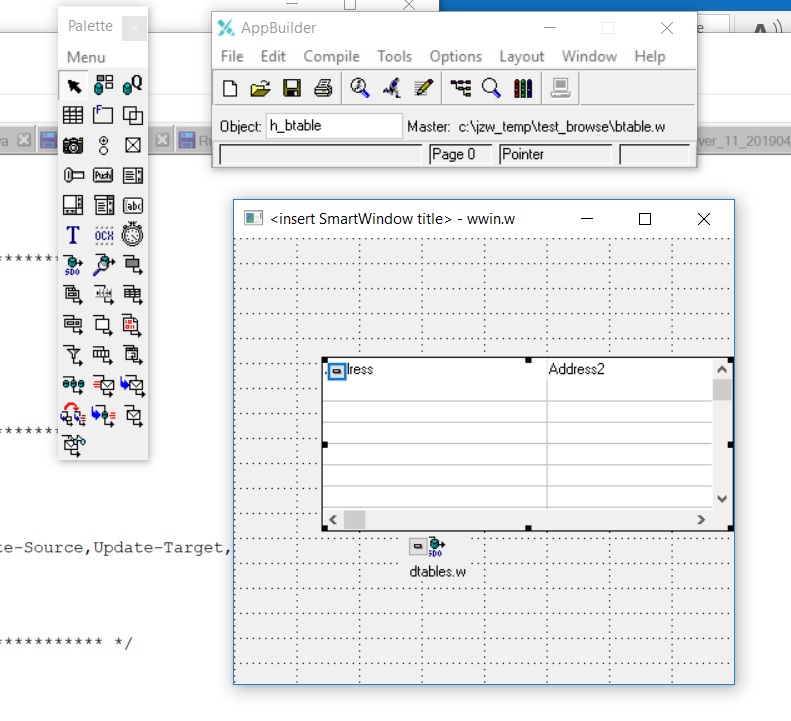Screen dimensions: 791x721
Task: Open the List Objects tree icon
Action: (x=461, y=88)
